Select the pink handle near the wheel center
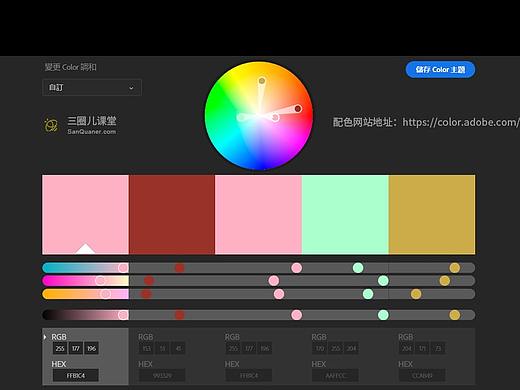The width and height of the screenshot is (520, 390). point(275,117)
